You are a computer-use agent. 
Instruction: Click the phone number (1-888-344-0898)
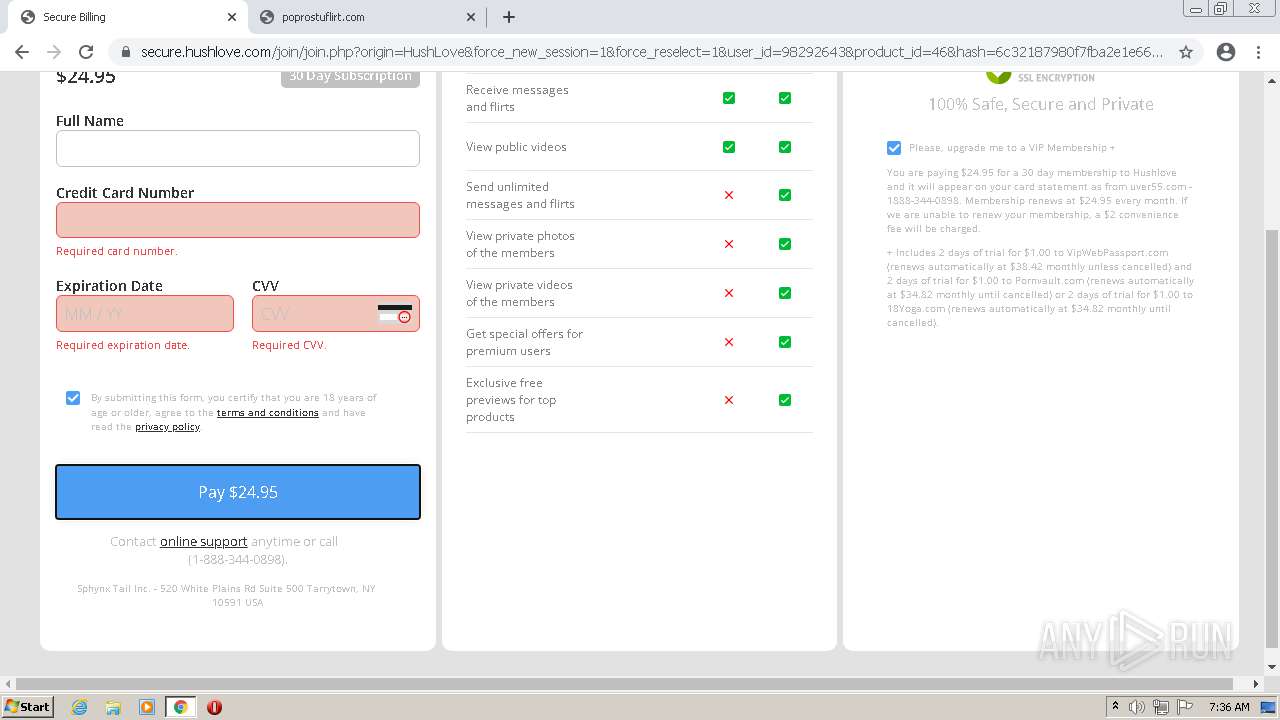[x=238, y=560]
